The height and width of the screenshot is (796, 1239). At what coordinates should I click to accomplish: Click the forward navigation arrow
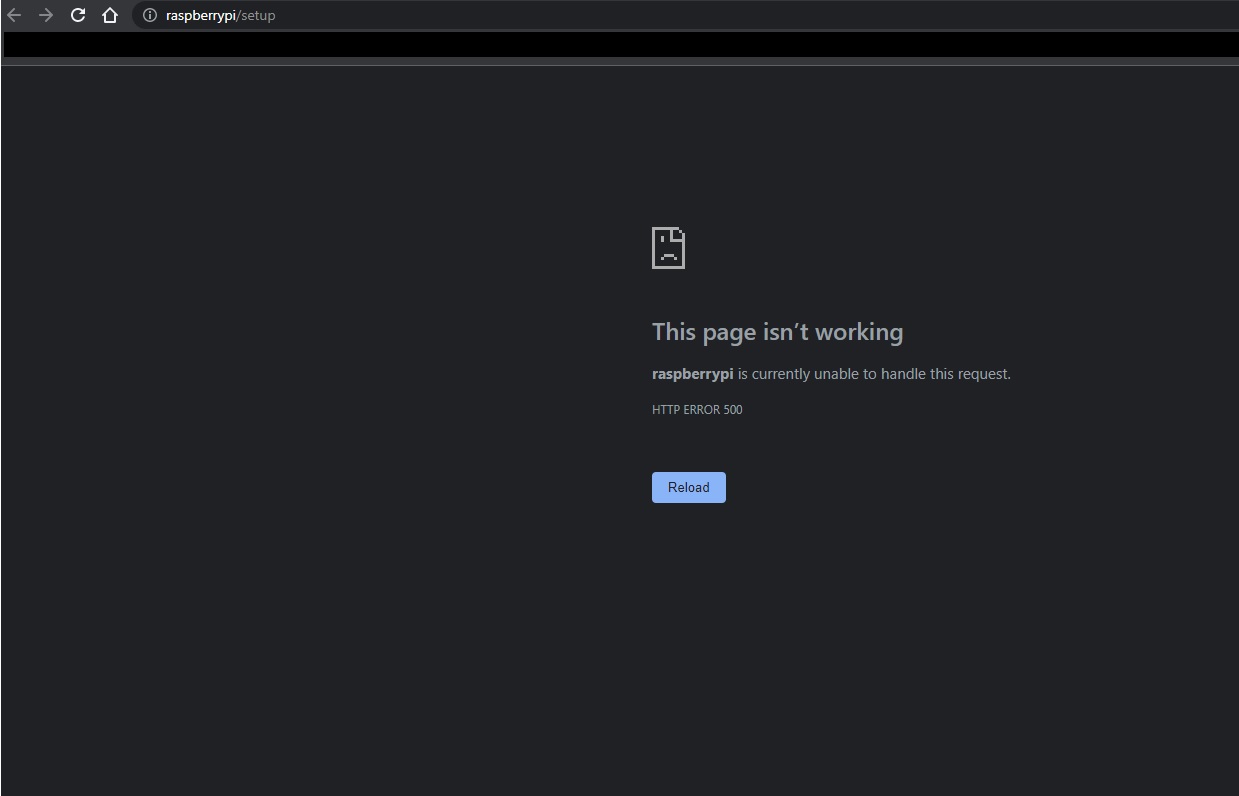pyautogui.click(x=46, y=15)
